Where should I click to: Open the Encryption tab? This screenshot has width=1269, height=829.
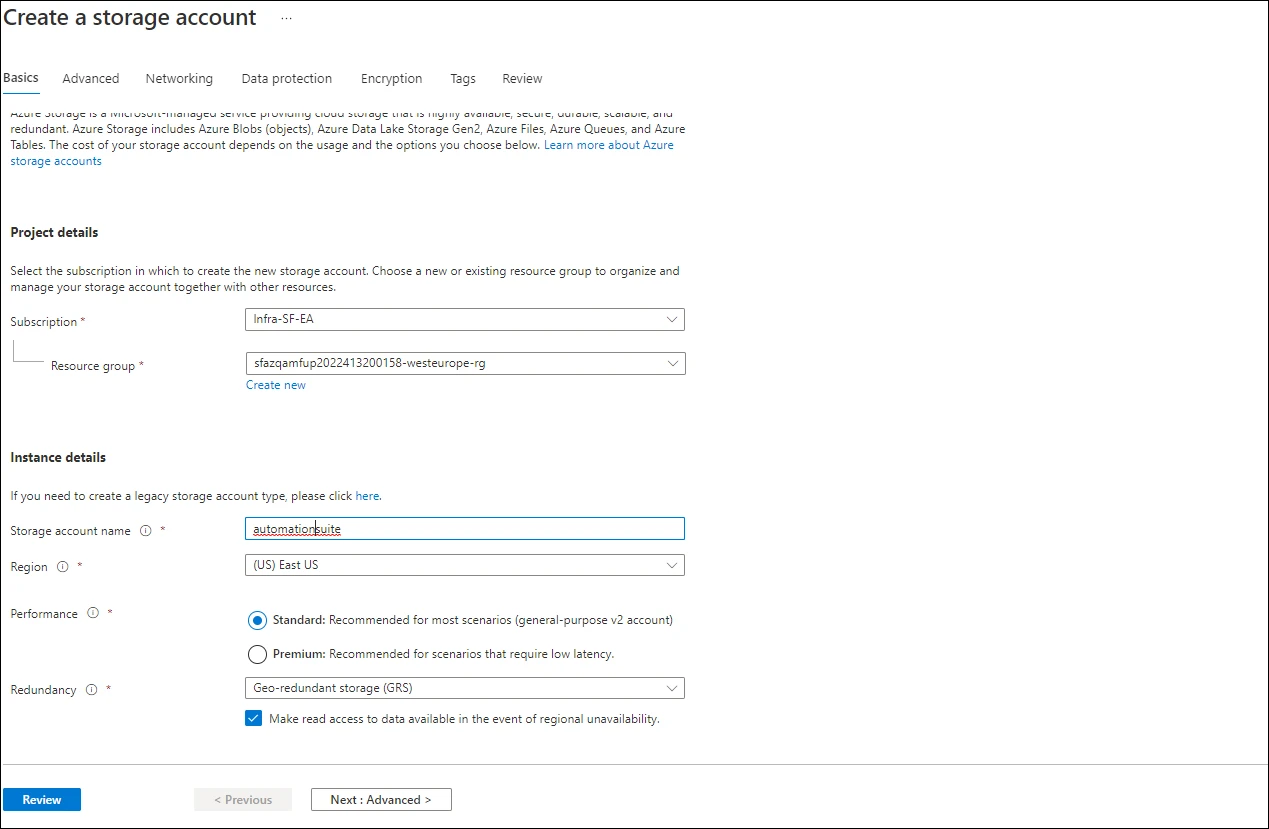pos(391,78)
